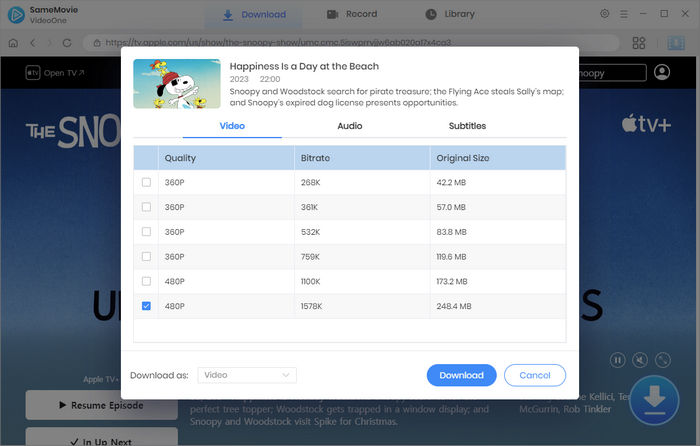Click the third round control on background video

pos(662,360)
